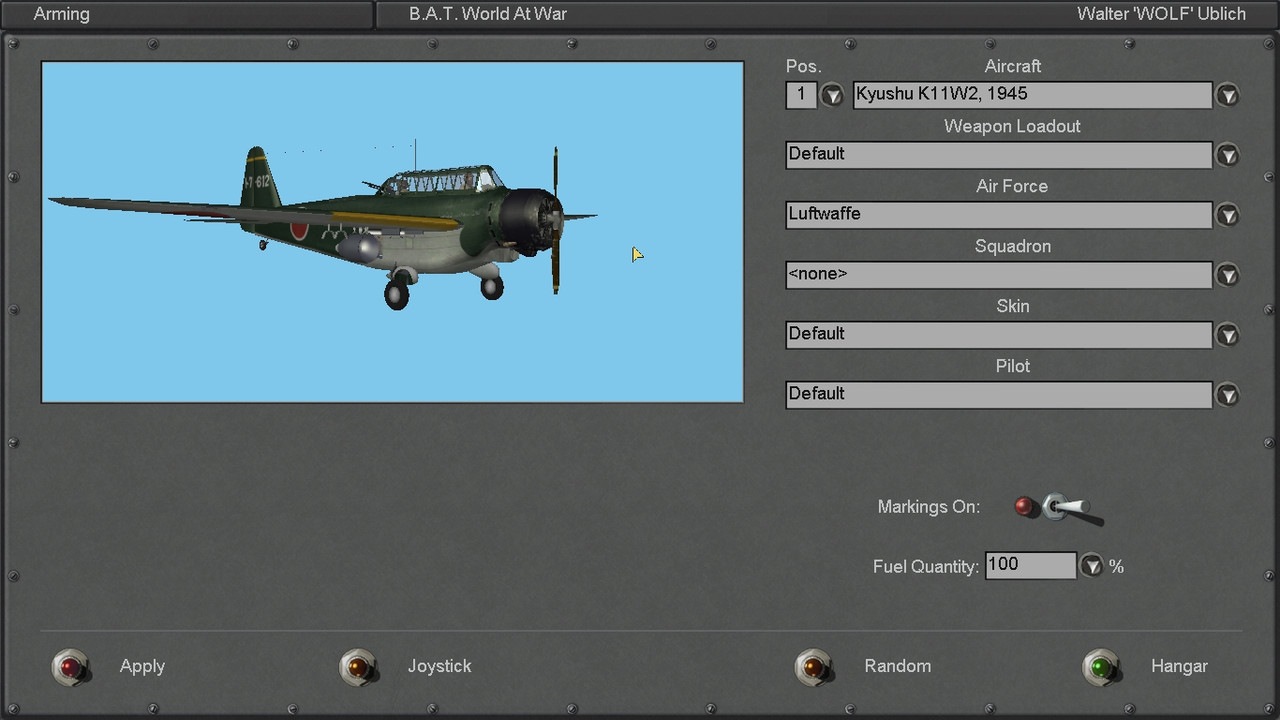This screenshot has height=720, width=1280.
Task: Toggle the Markings On switch
Action: 1072,509
